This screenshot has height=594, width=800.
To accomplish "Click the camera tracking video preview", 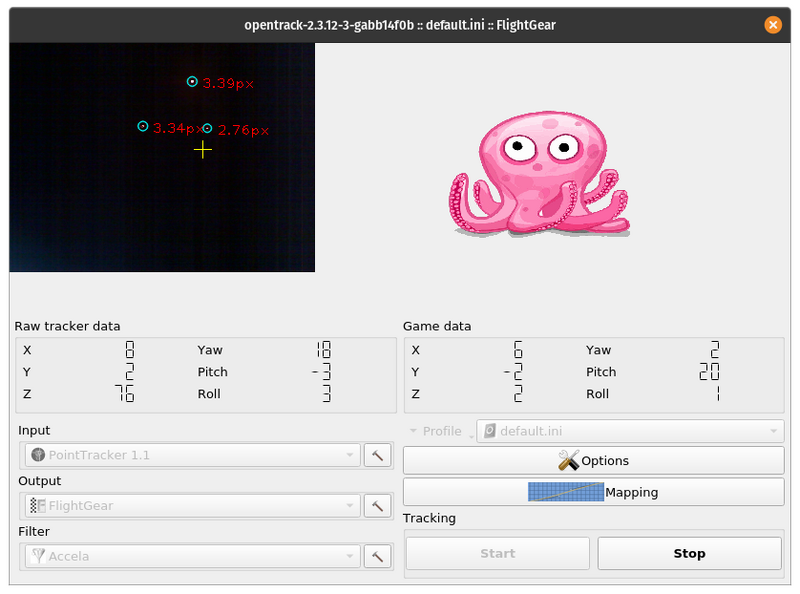I will pos(162,157).
